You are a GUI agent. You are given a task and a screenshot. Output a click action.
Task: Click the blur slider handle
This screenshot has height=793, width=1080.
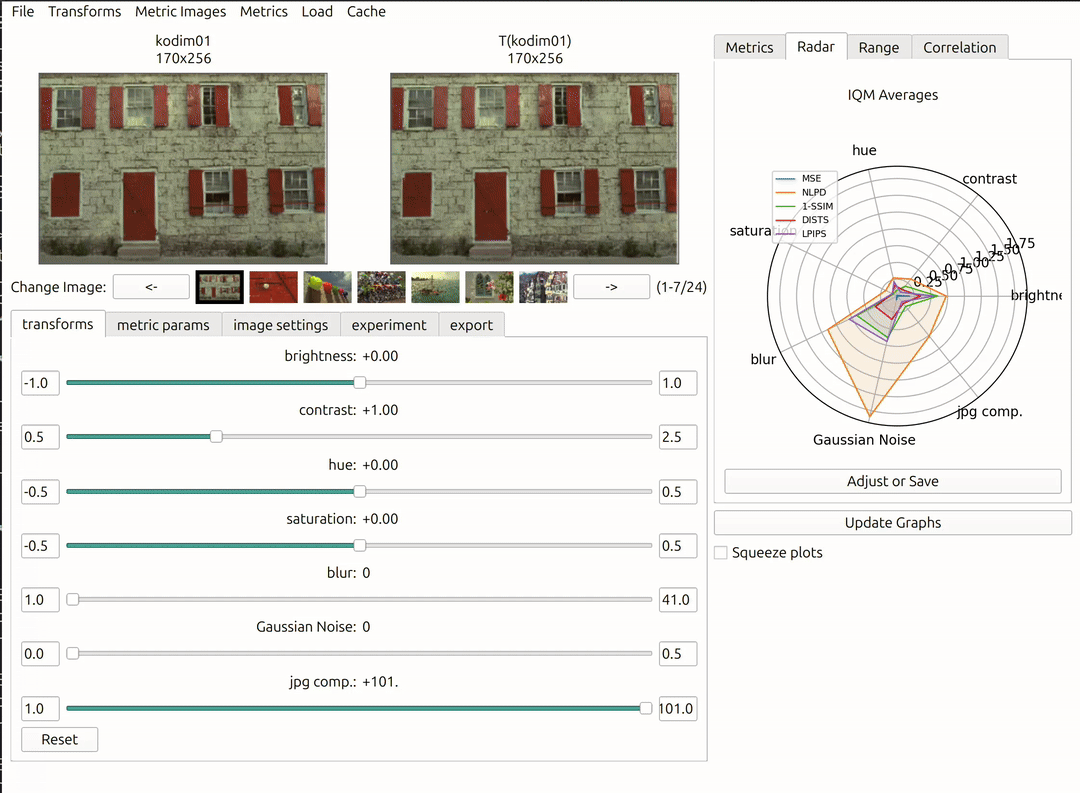(x=72, y=599)
